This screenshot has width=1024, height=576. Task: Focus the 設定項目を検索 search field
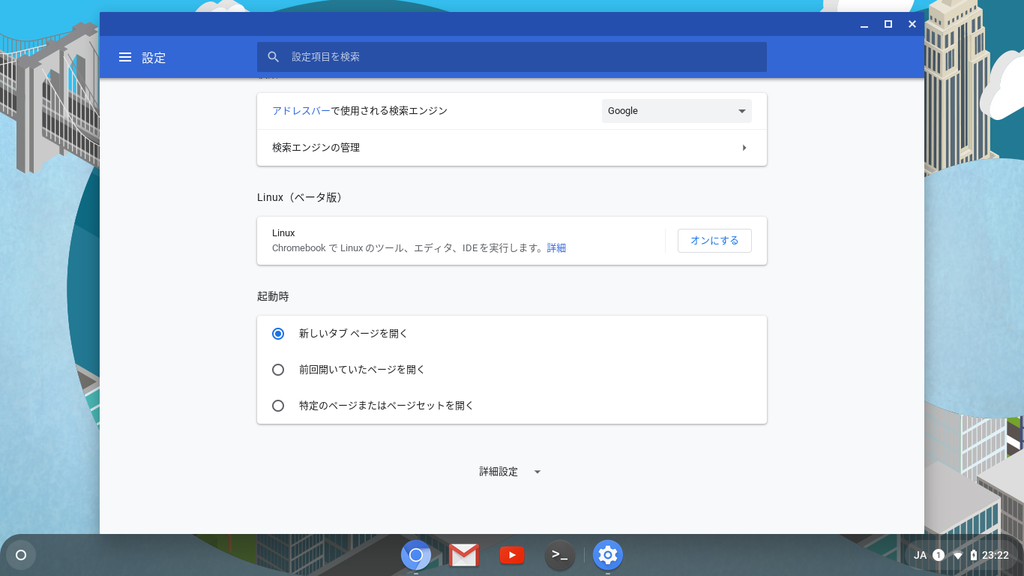[511, 57]
